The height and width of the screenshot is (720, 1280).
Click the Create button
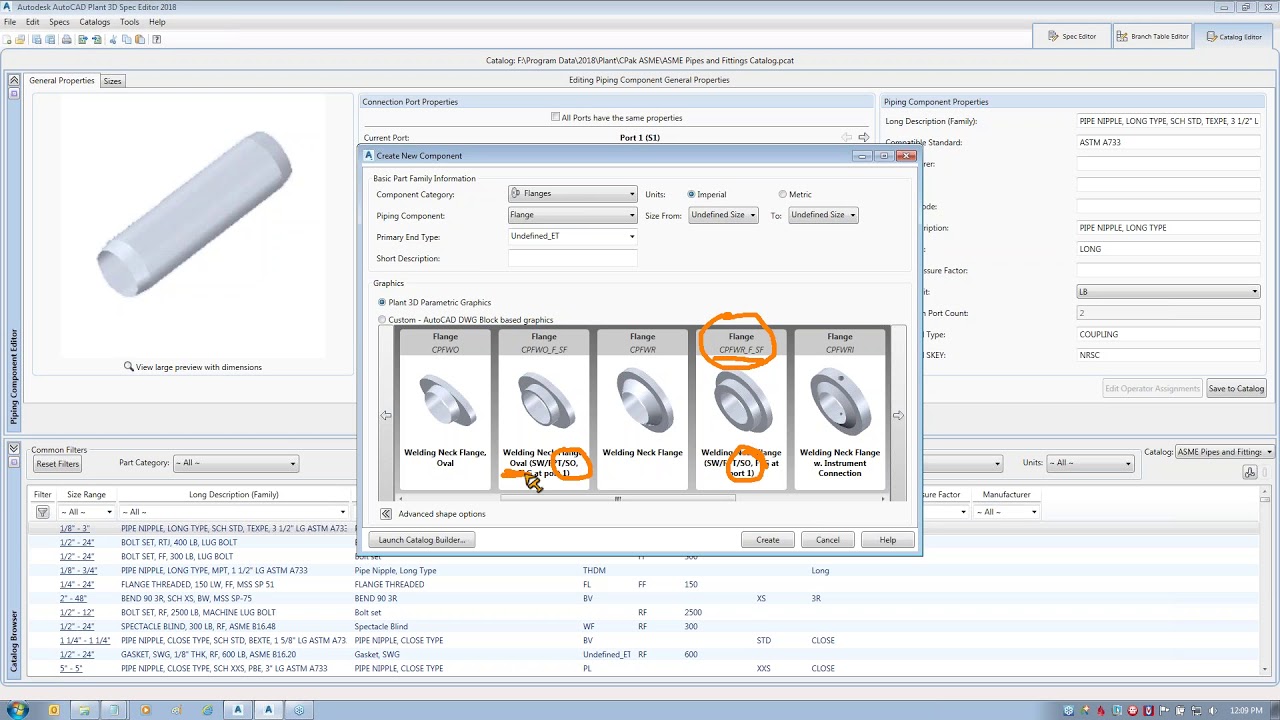pyautogui.click(x=768, y=540)
